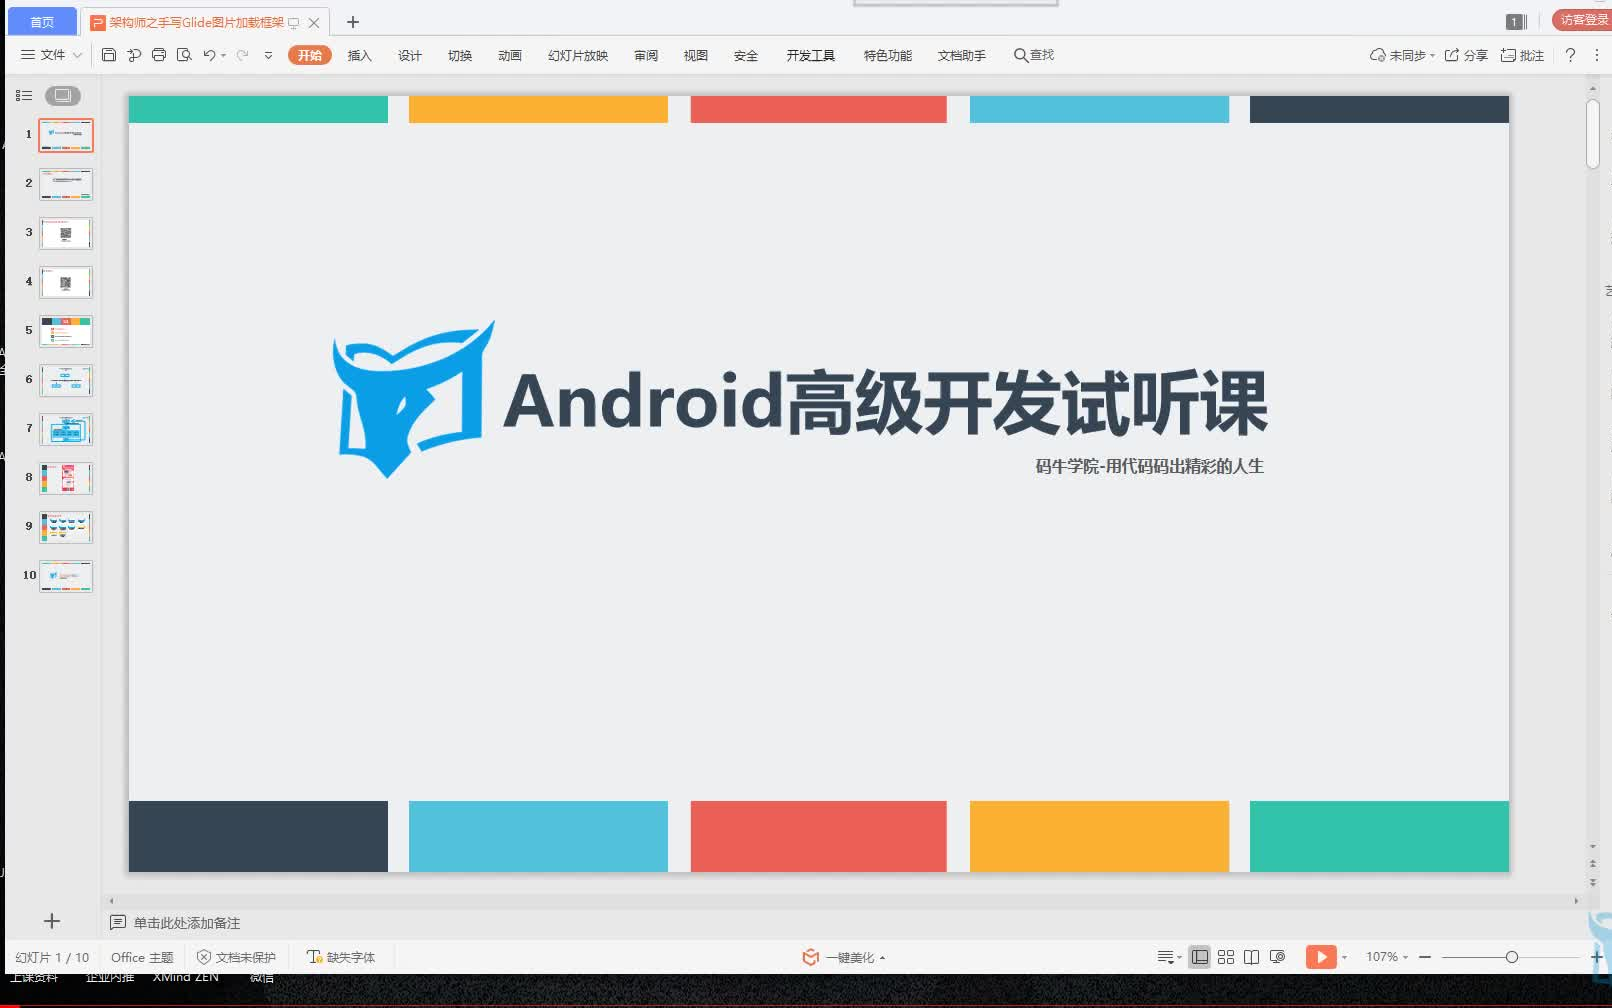The width and height of the screenshot is (1612, 1008).
Task: Open the 动画 animation tab
Action: click(x=509, y=55)
